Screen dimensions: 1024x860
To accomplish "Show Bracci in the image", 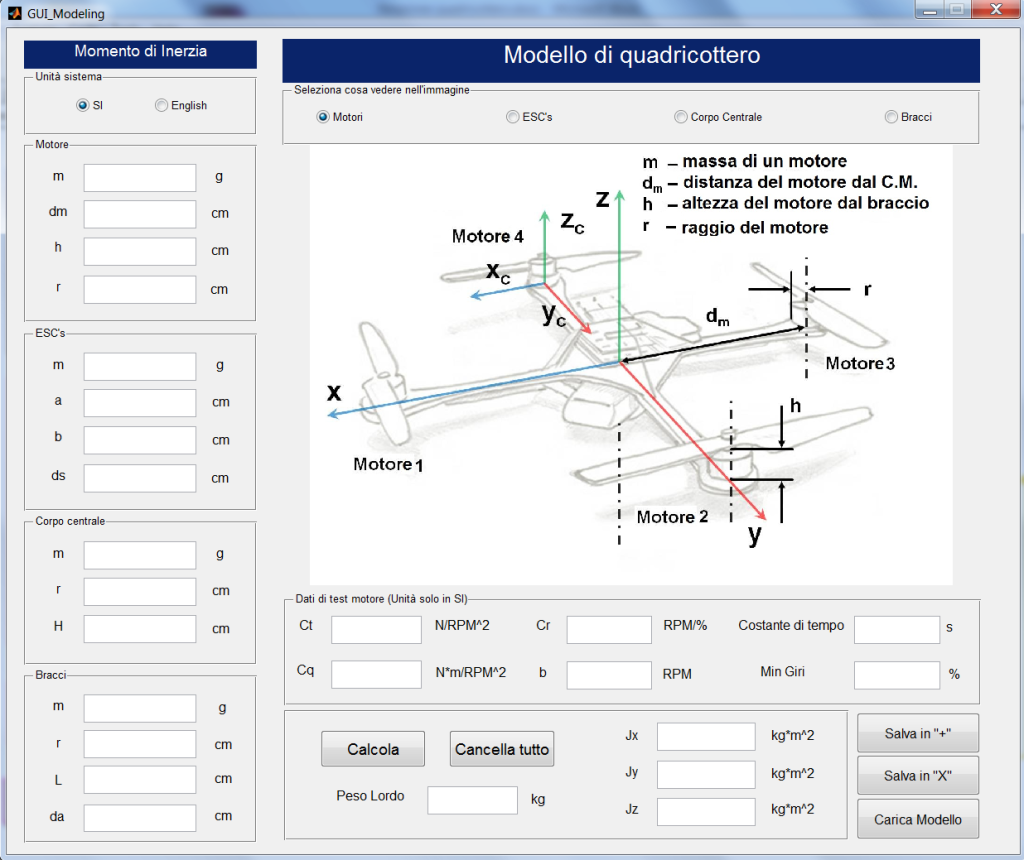I will tap(891, 117).
